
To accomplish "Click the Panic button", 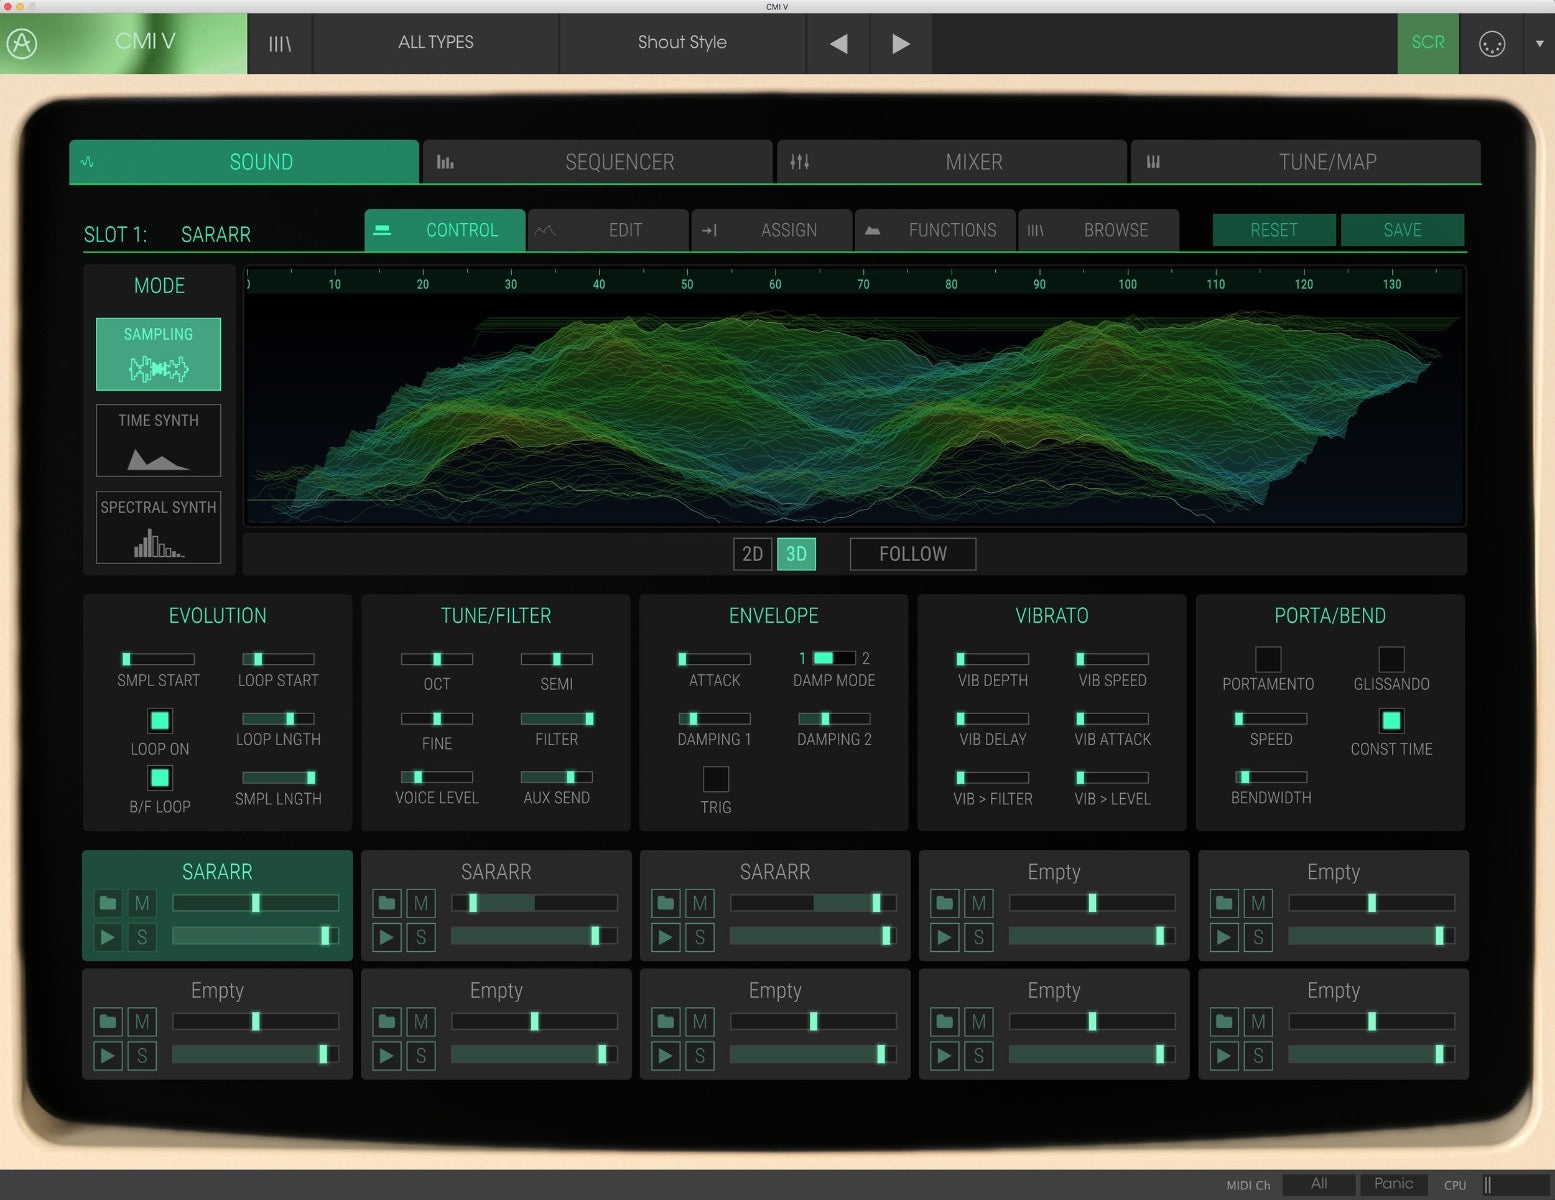I will (1394, 1184).
